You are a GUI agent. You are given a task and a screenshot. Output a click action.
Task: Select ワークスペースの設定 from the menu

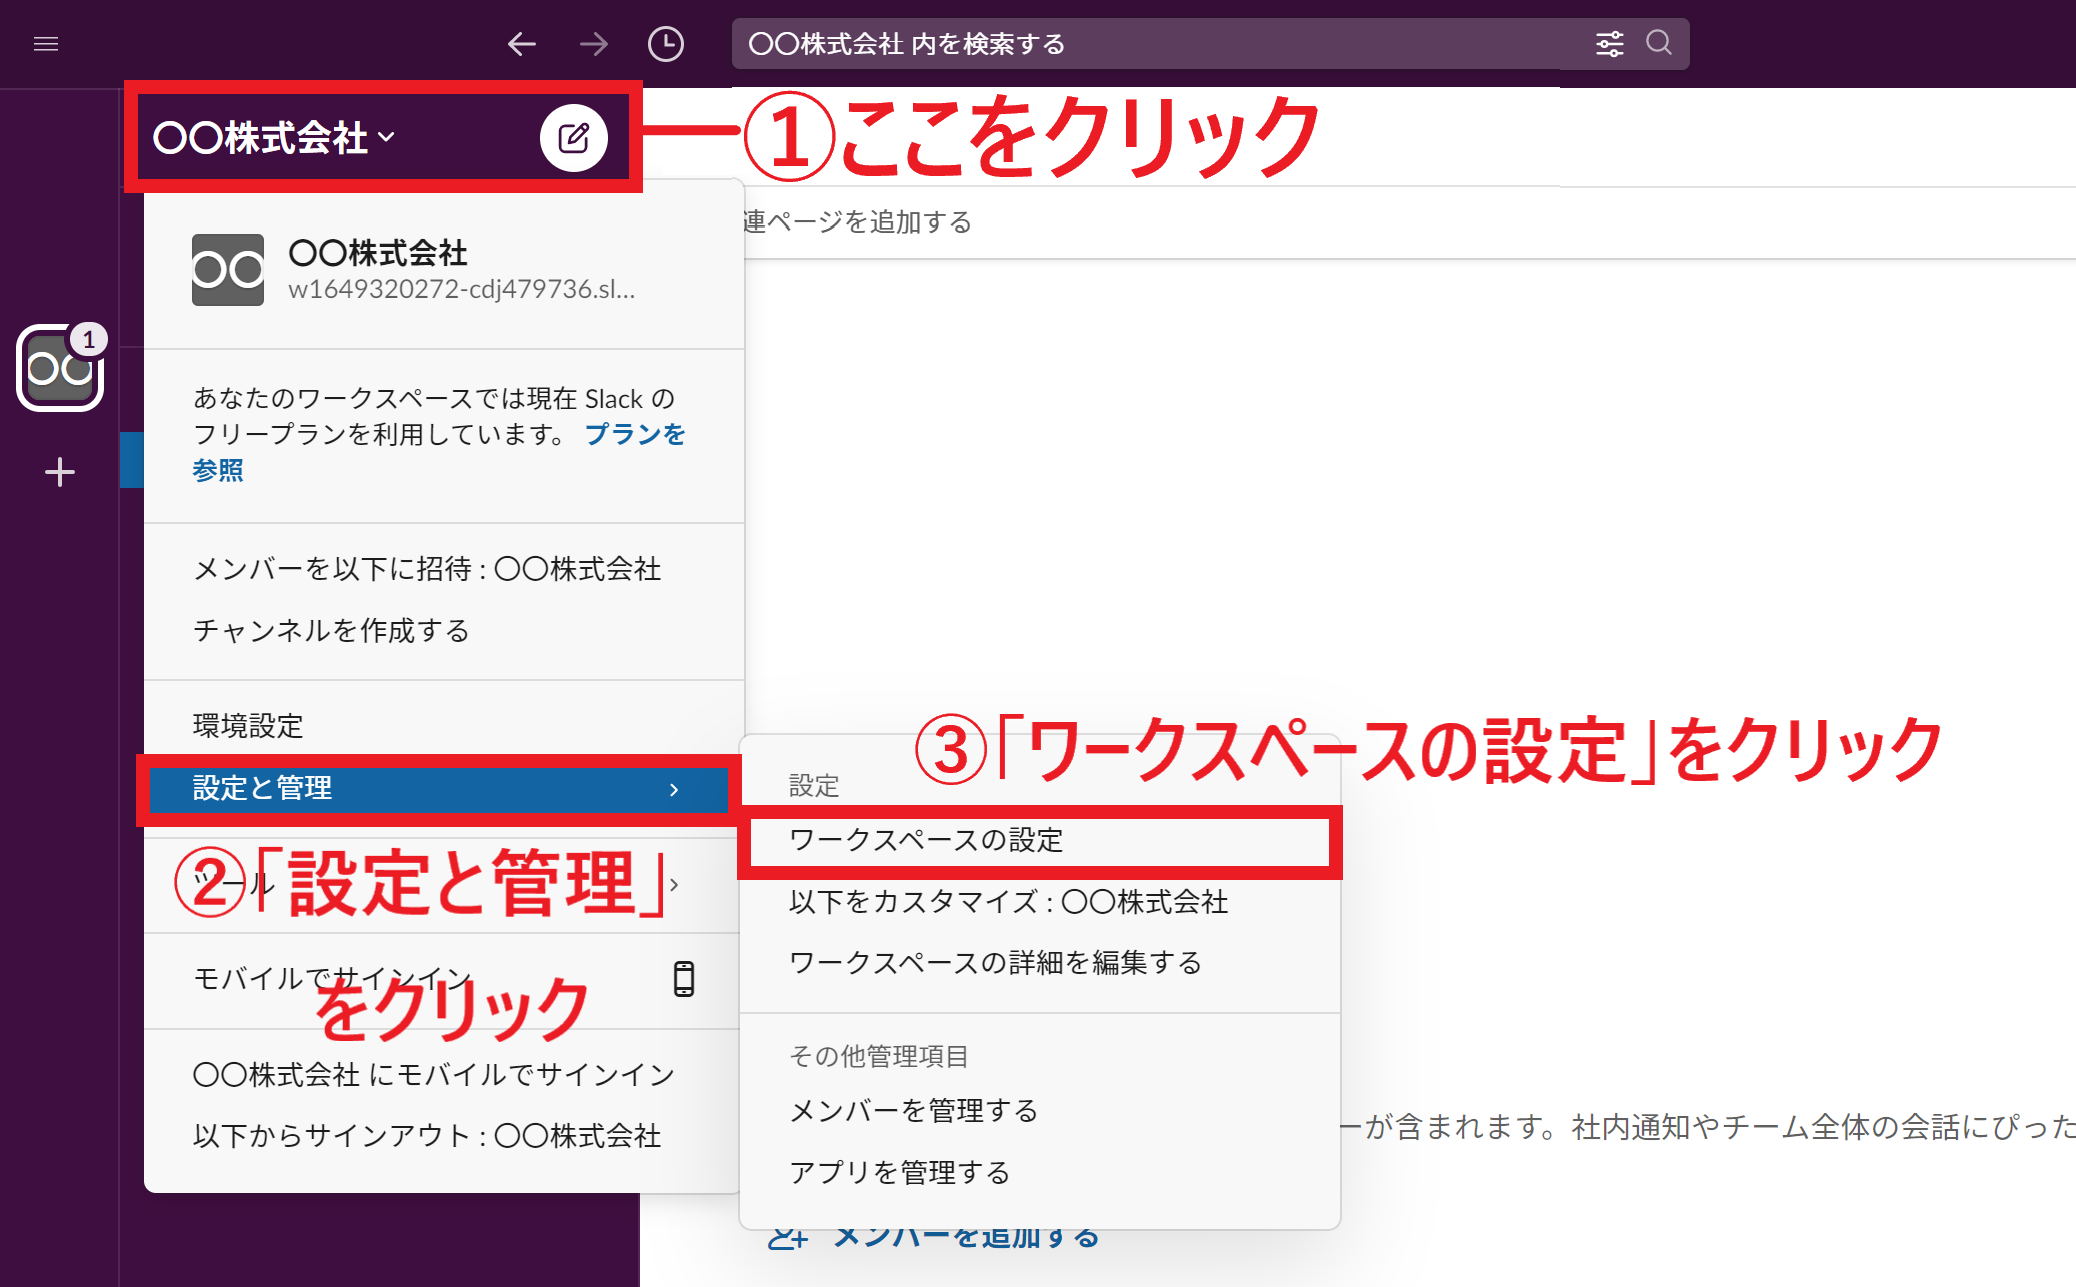[926, 841]
